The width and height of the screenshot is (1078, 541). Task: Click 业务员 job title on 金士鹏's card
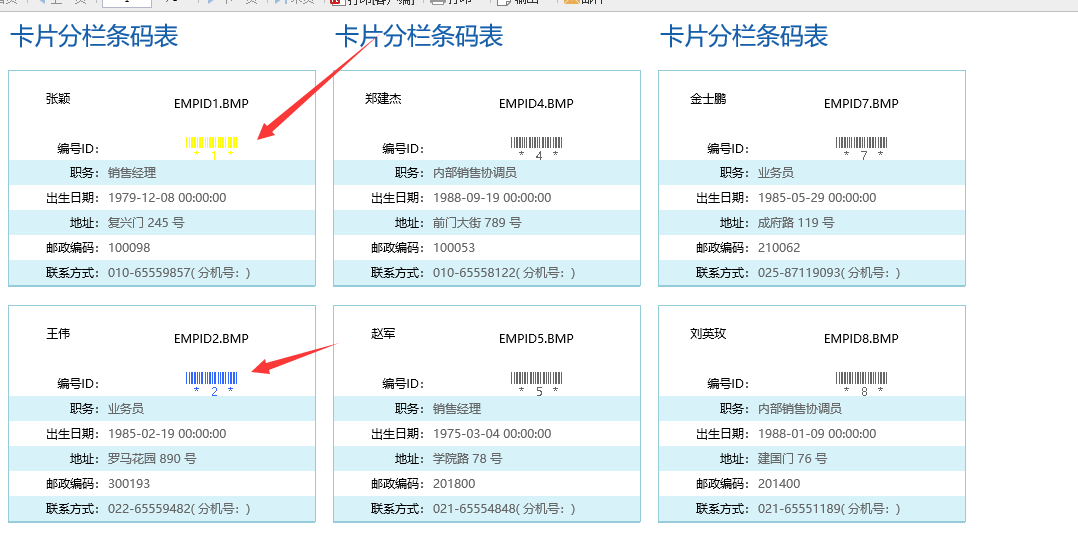coord(776,173)
